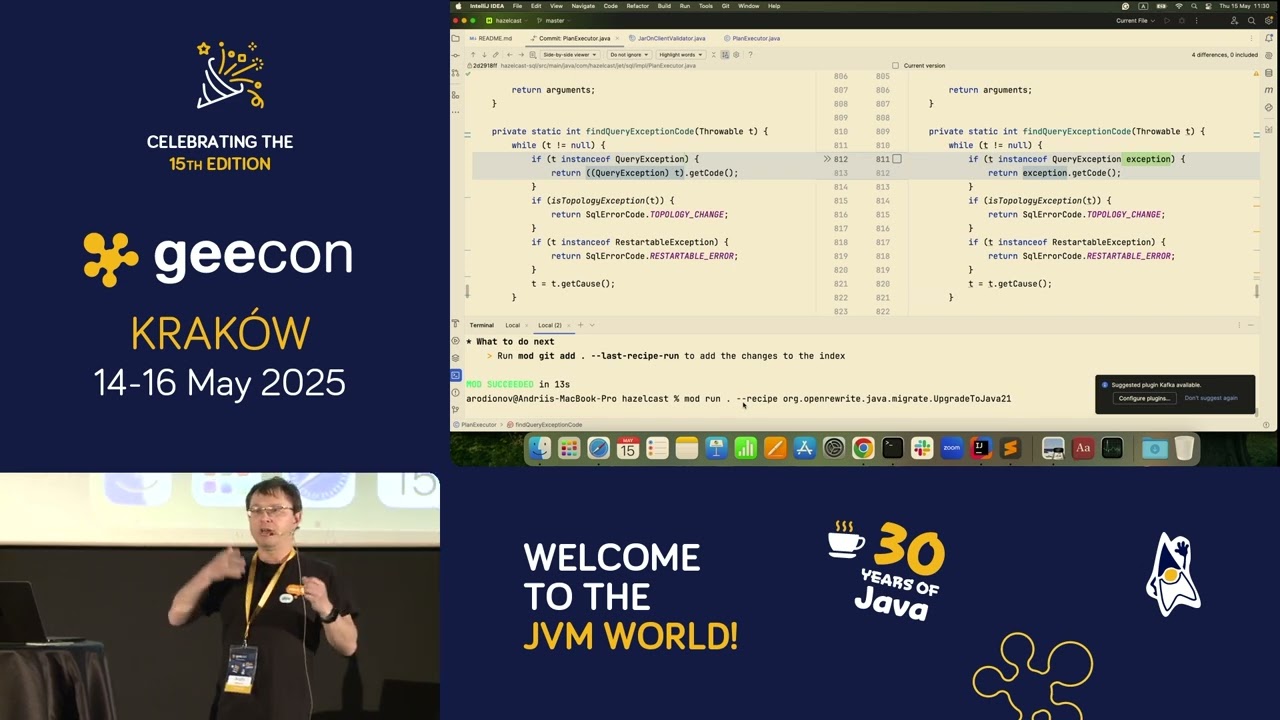Open Do not ignore dropdown

click(x=628, y=55)
